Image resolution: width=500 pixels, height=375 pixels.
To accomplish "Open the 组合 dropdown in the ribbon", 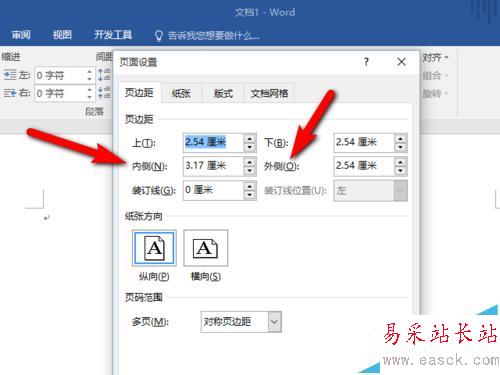I will point(435,75).
